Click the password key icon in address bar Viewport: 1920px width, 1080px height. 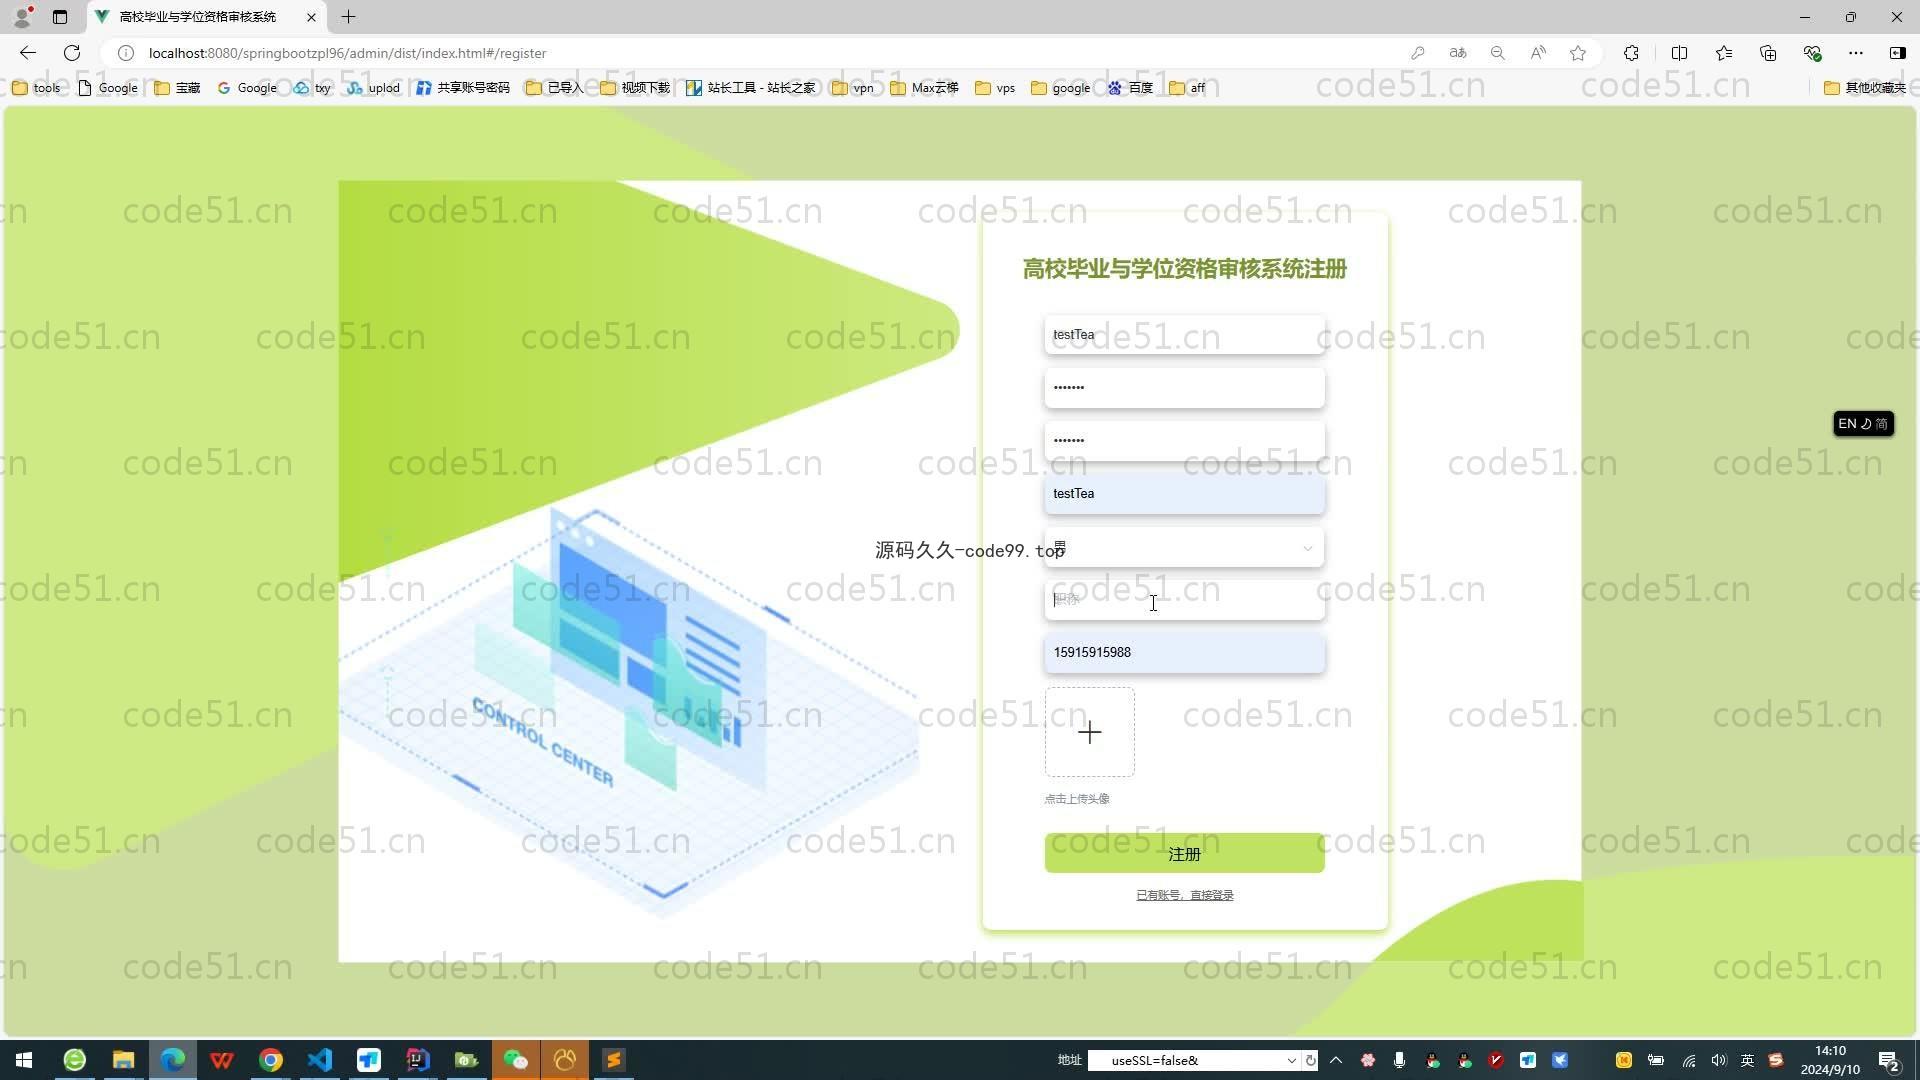(1417, 53)
